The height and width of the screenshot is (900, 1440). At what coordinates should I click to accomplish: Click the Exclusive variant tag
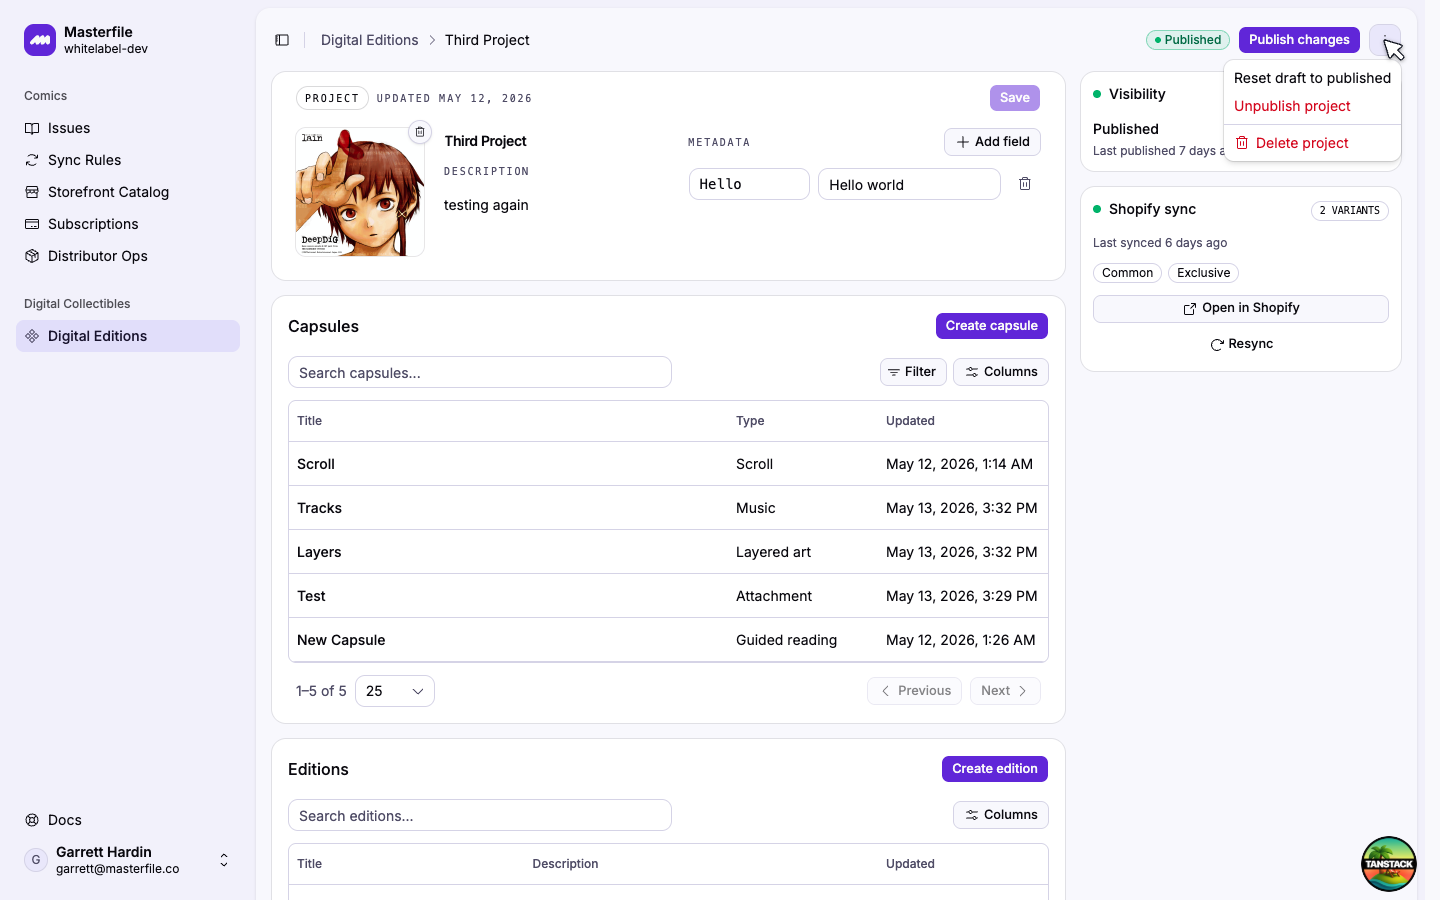1203,273
